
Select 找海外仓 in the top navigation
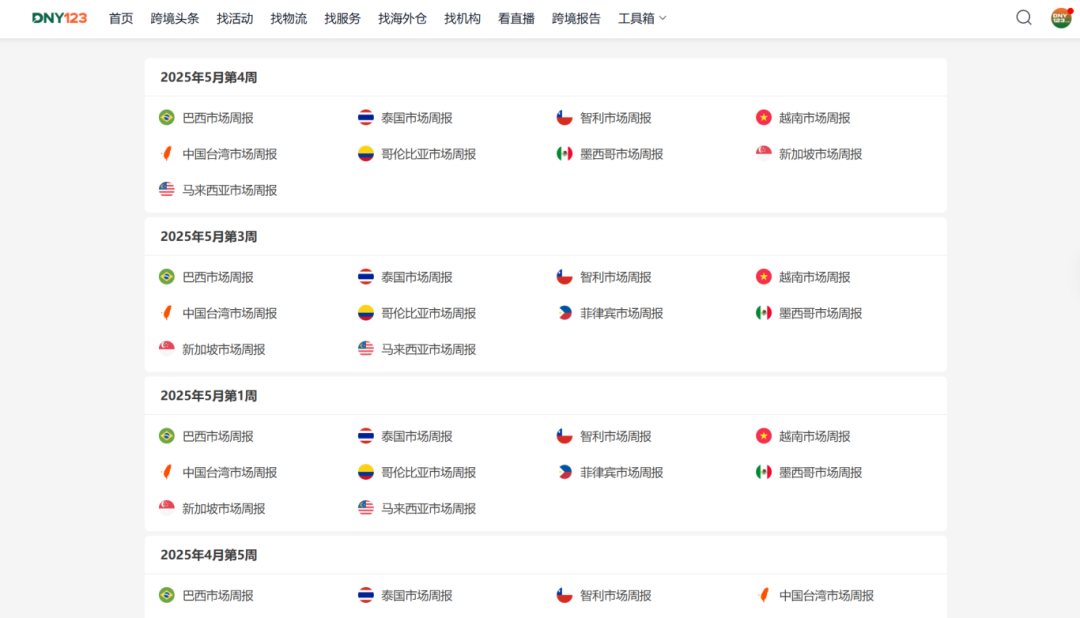click(x=402, y=18)
